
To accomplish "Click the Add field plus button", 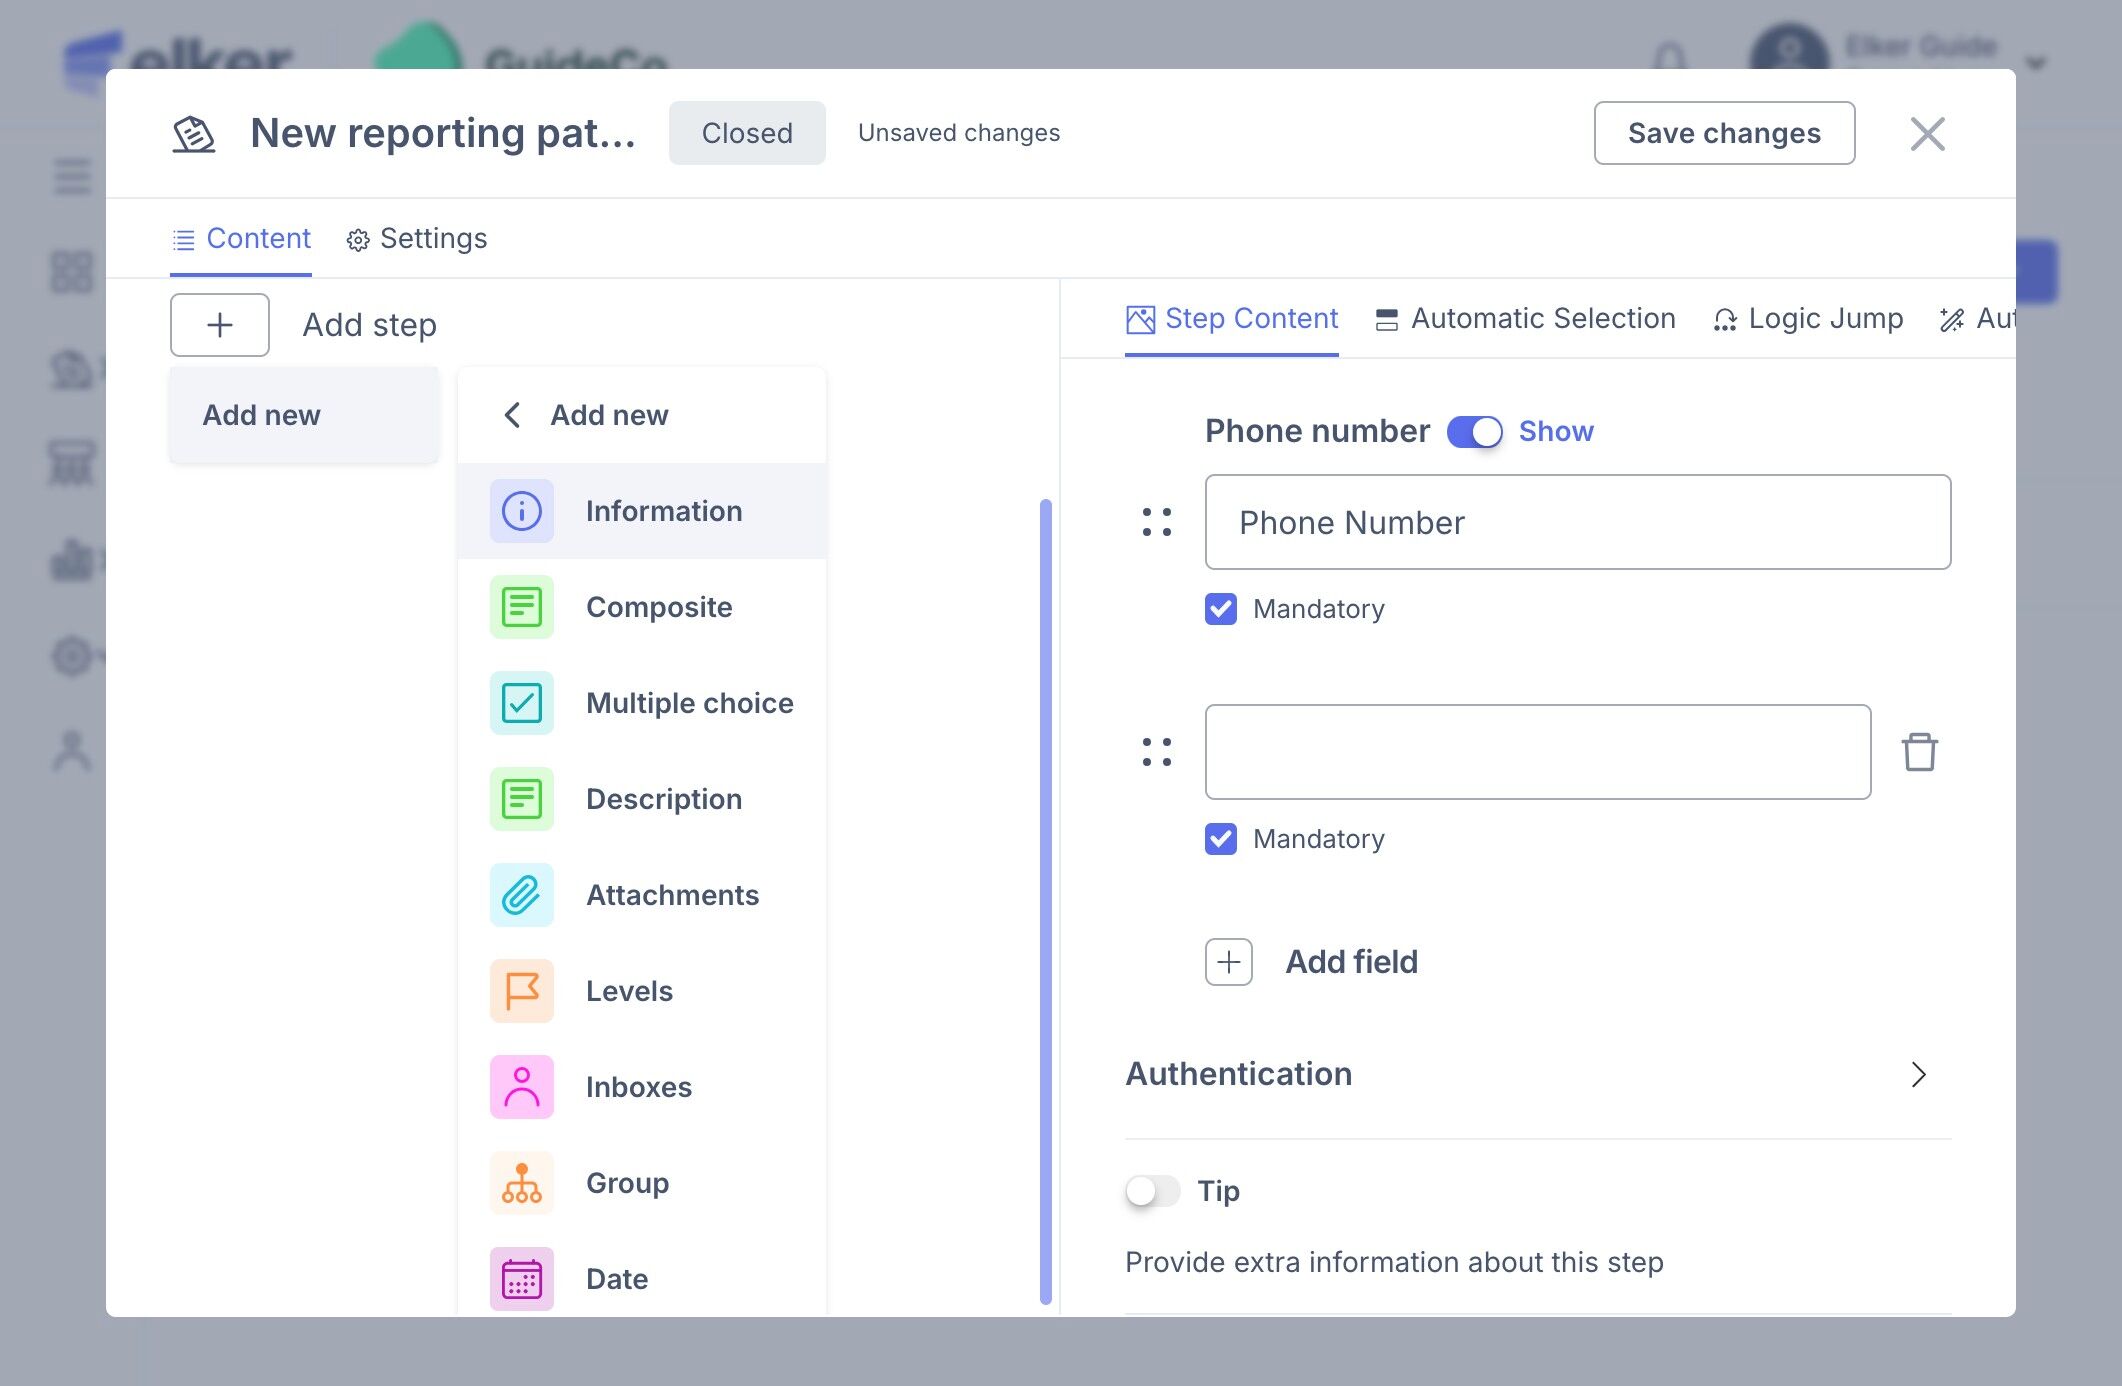I will [1229, 962].
